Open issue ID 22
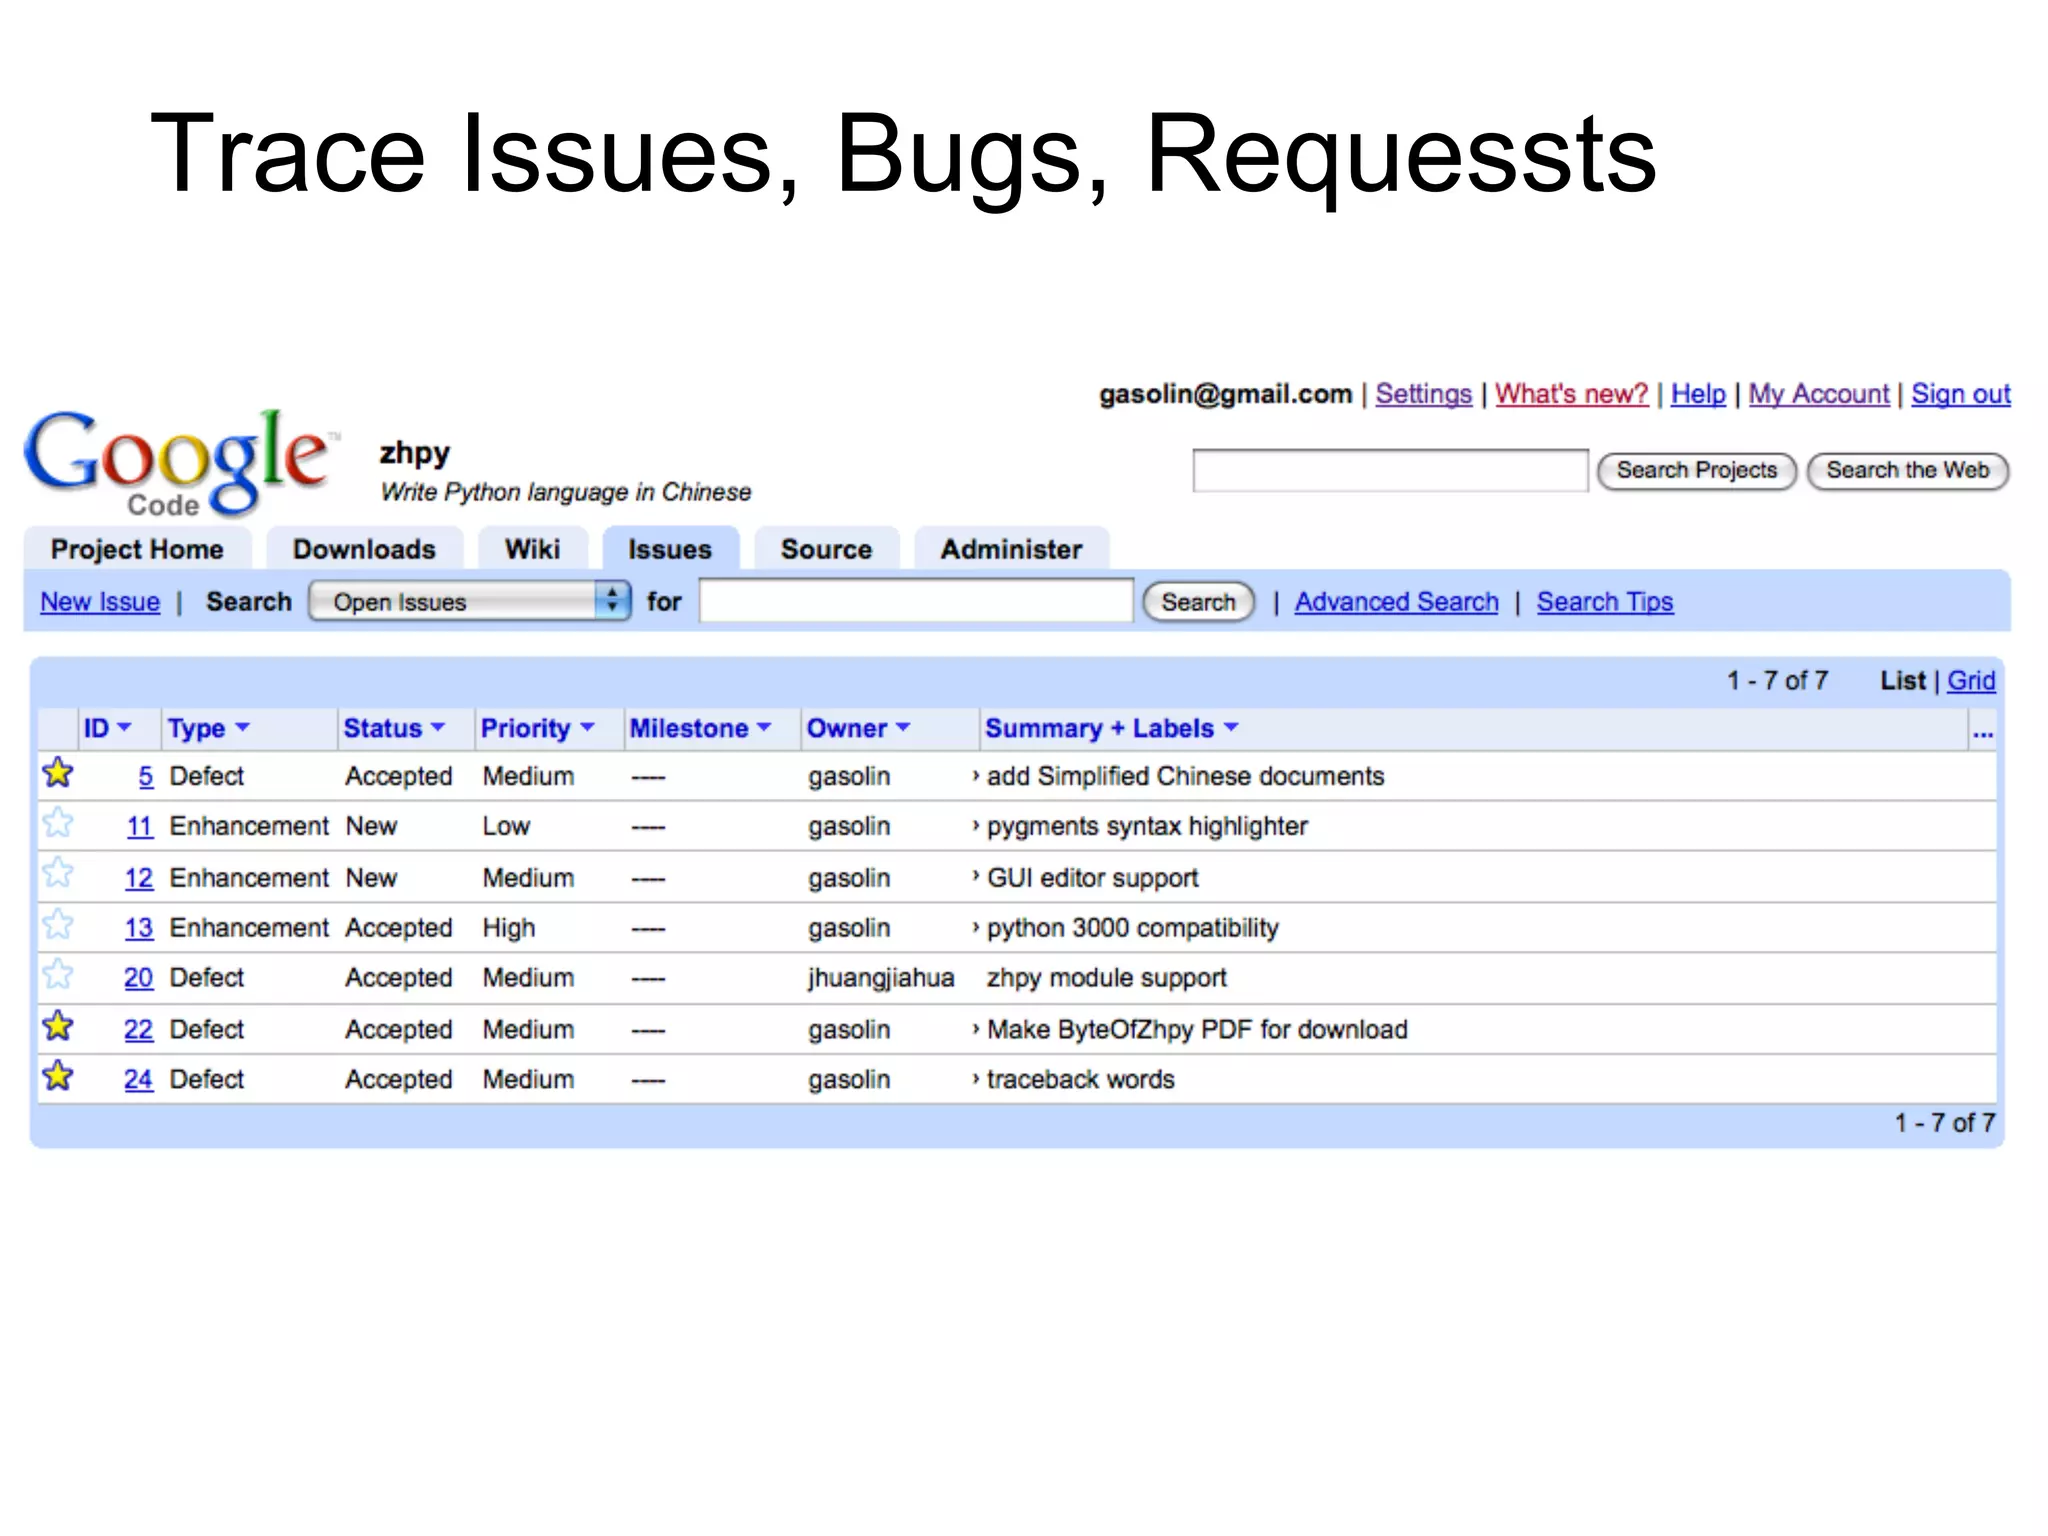The height and width of the screenshot is (1536, 2048). coord(139,1030)
